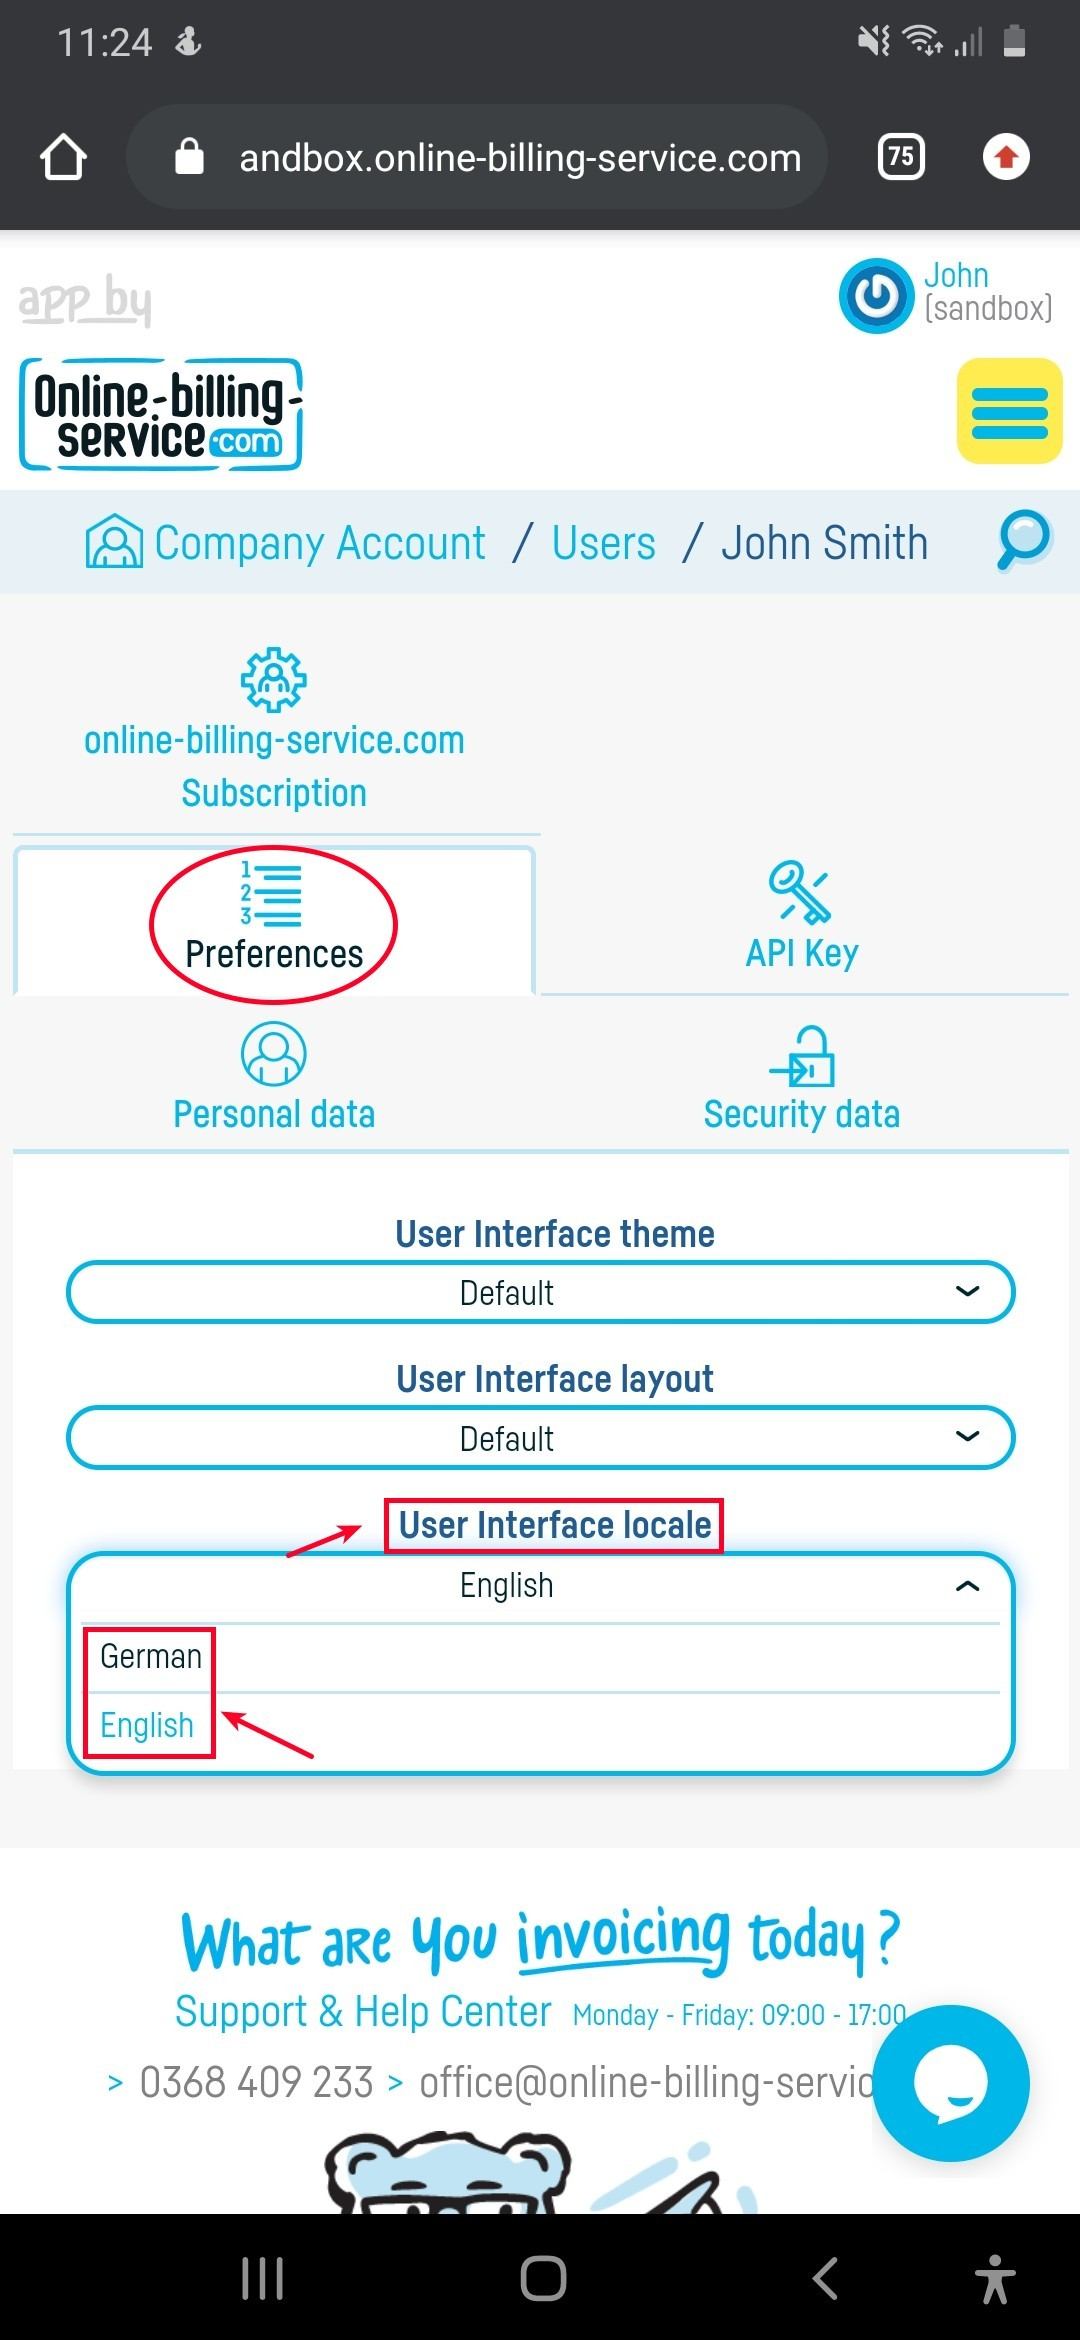Image resolution: width=1080 pixels, height=2340 pixels.
Task: Tap the red upload arrow browser icon
Action: 1006,157
